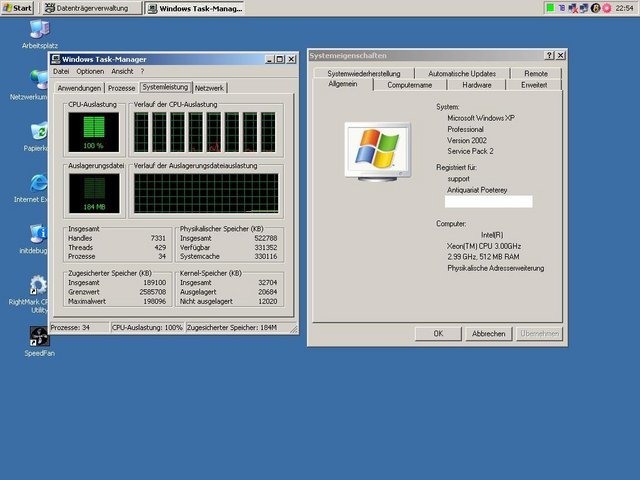The image size is (640, 480).
Task: Click the Task-Manager title bar icon
Action: click(x=56, y=59)
